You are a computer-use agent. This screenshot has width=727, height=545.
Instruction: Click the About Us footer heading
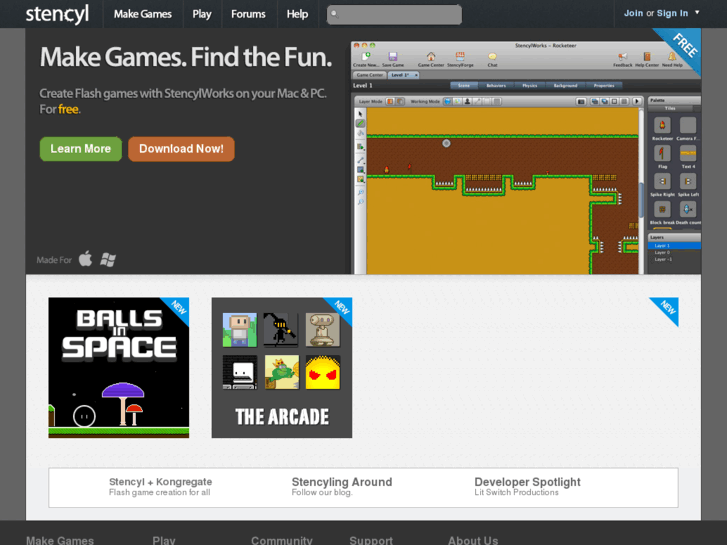click(473, 540)
